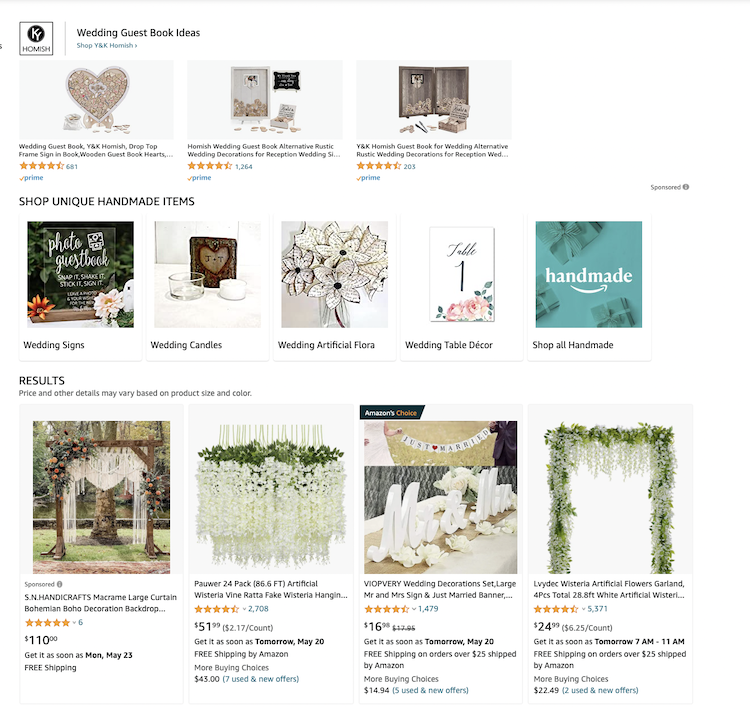Viewport: 750px width, 709px height.
Task: Expand rating dropdown chevron for Pauwer wisteria
Action: coord(244,609)
